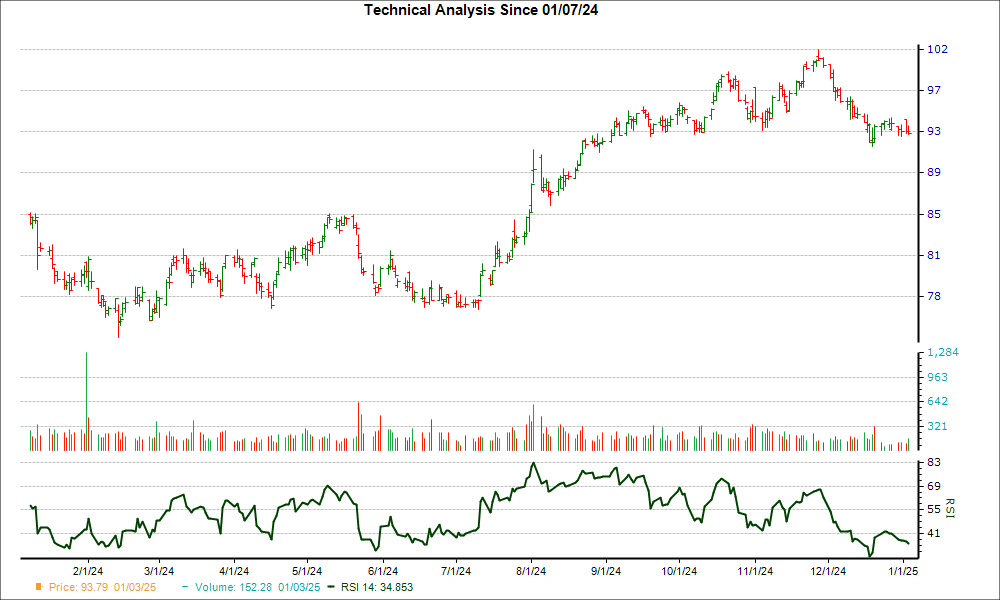Image resolution: width=1000 pixels, height=600 pixels.
Task: Click the dark green RSI legend line marker
Action: point(330,587)
